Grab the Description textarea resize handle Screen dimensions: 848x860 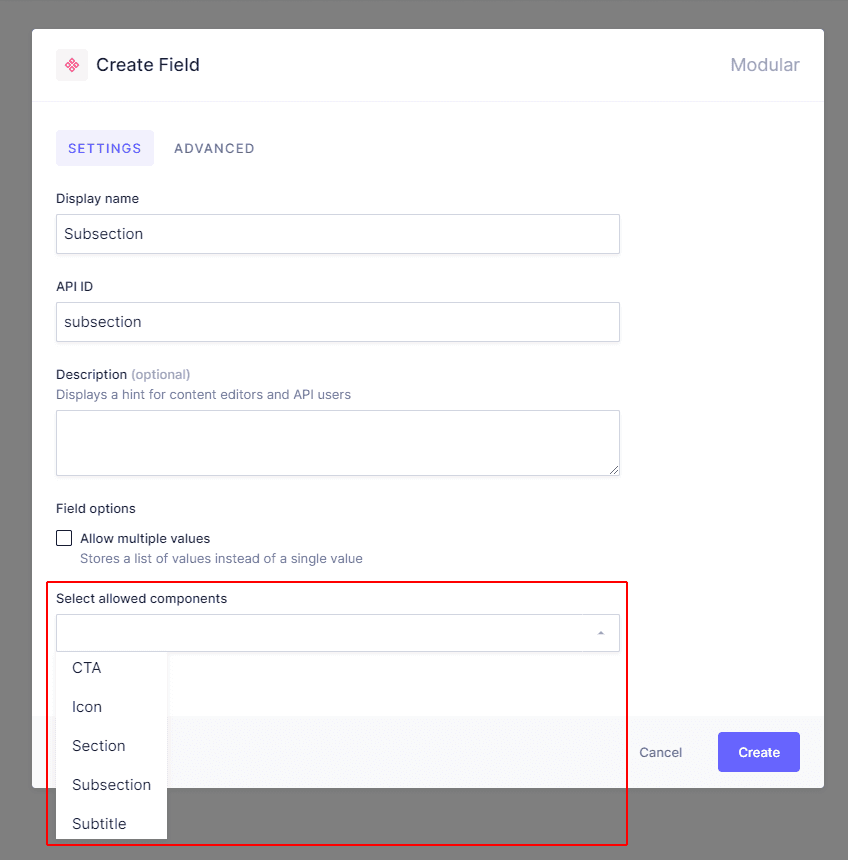tap(614, 470)
